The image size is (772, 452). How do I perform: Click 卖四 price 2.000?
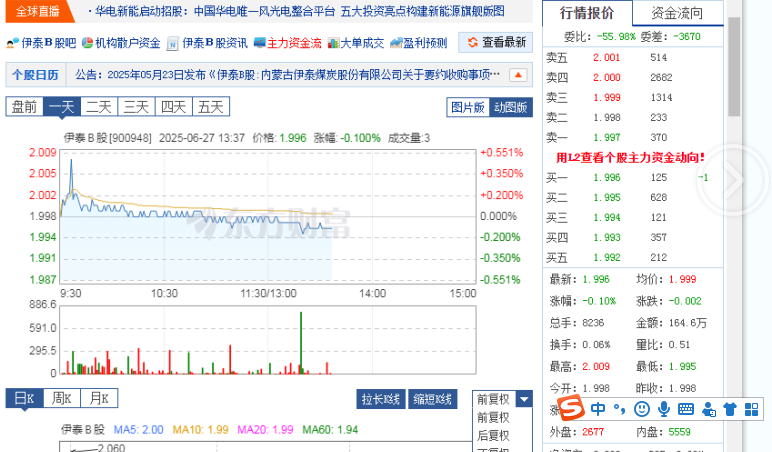coord(607,77)
